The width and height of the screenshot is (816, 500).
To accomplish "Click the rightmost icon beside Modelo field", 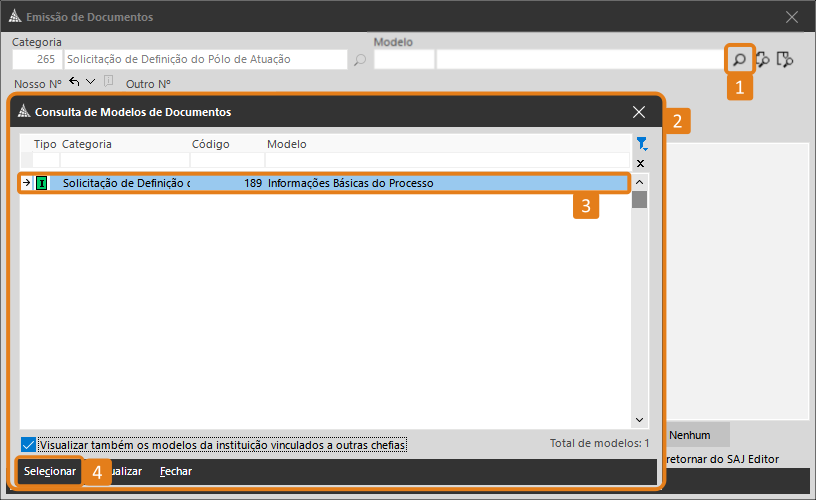I will (x=786, y=60).
